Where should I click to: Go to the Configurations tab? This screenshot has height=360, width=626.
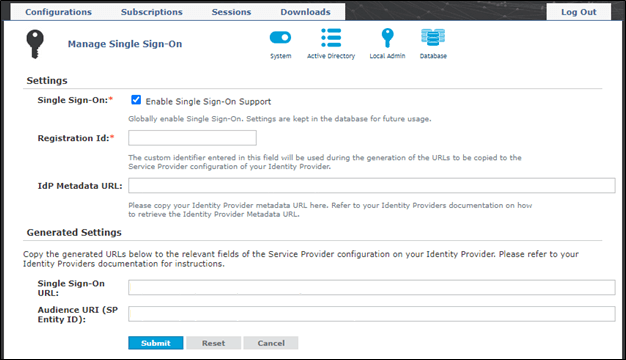[59, 12]
